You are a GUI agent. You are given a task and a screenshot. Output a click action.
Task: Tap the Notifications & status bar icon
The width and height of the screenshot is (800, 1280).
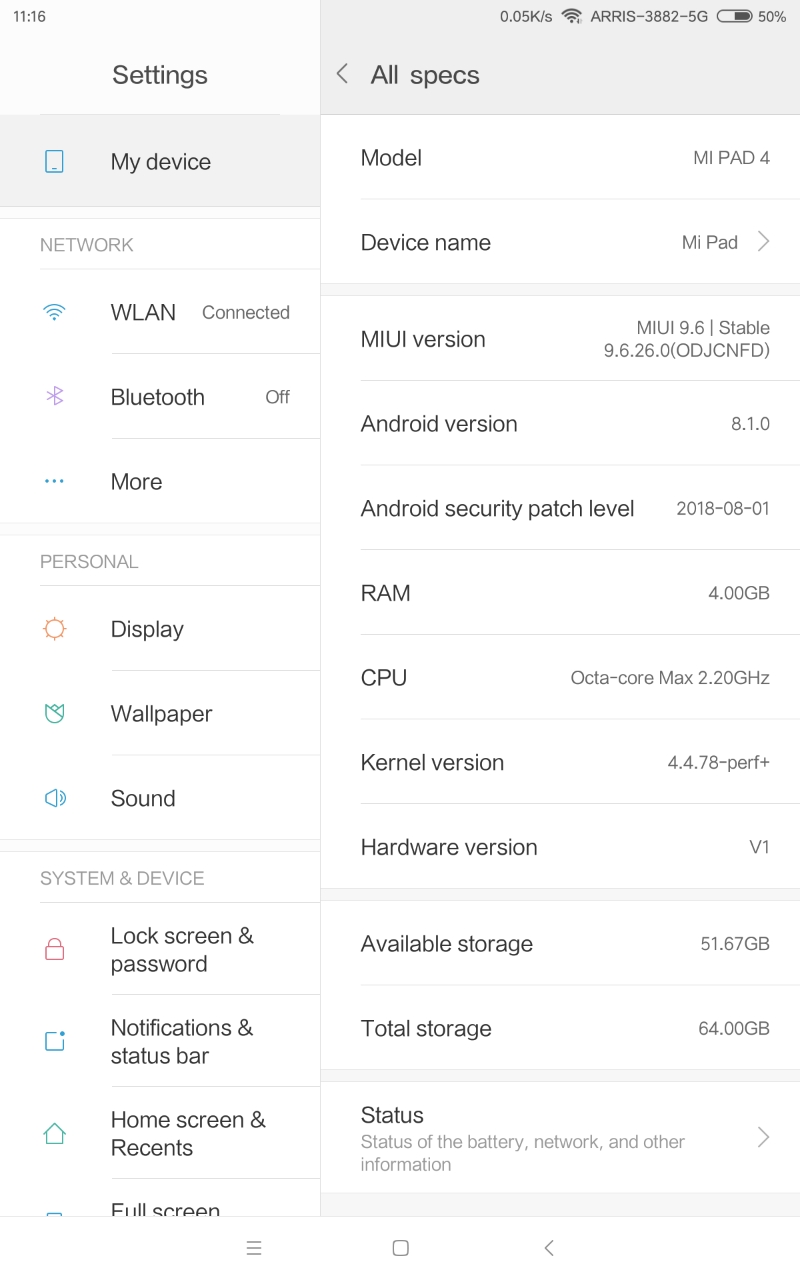click(x=55, y=1041)
